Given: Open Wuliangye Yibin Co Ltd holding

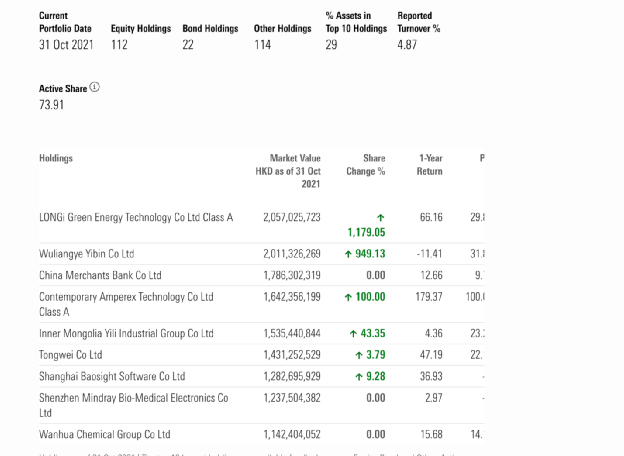Looking at the screenshot, I should [x=86, y=254].
